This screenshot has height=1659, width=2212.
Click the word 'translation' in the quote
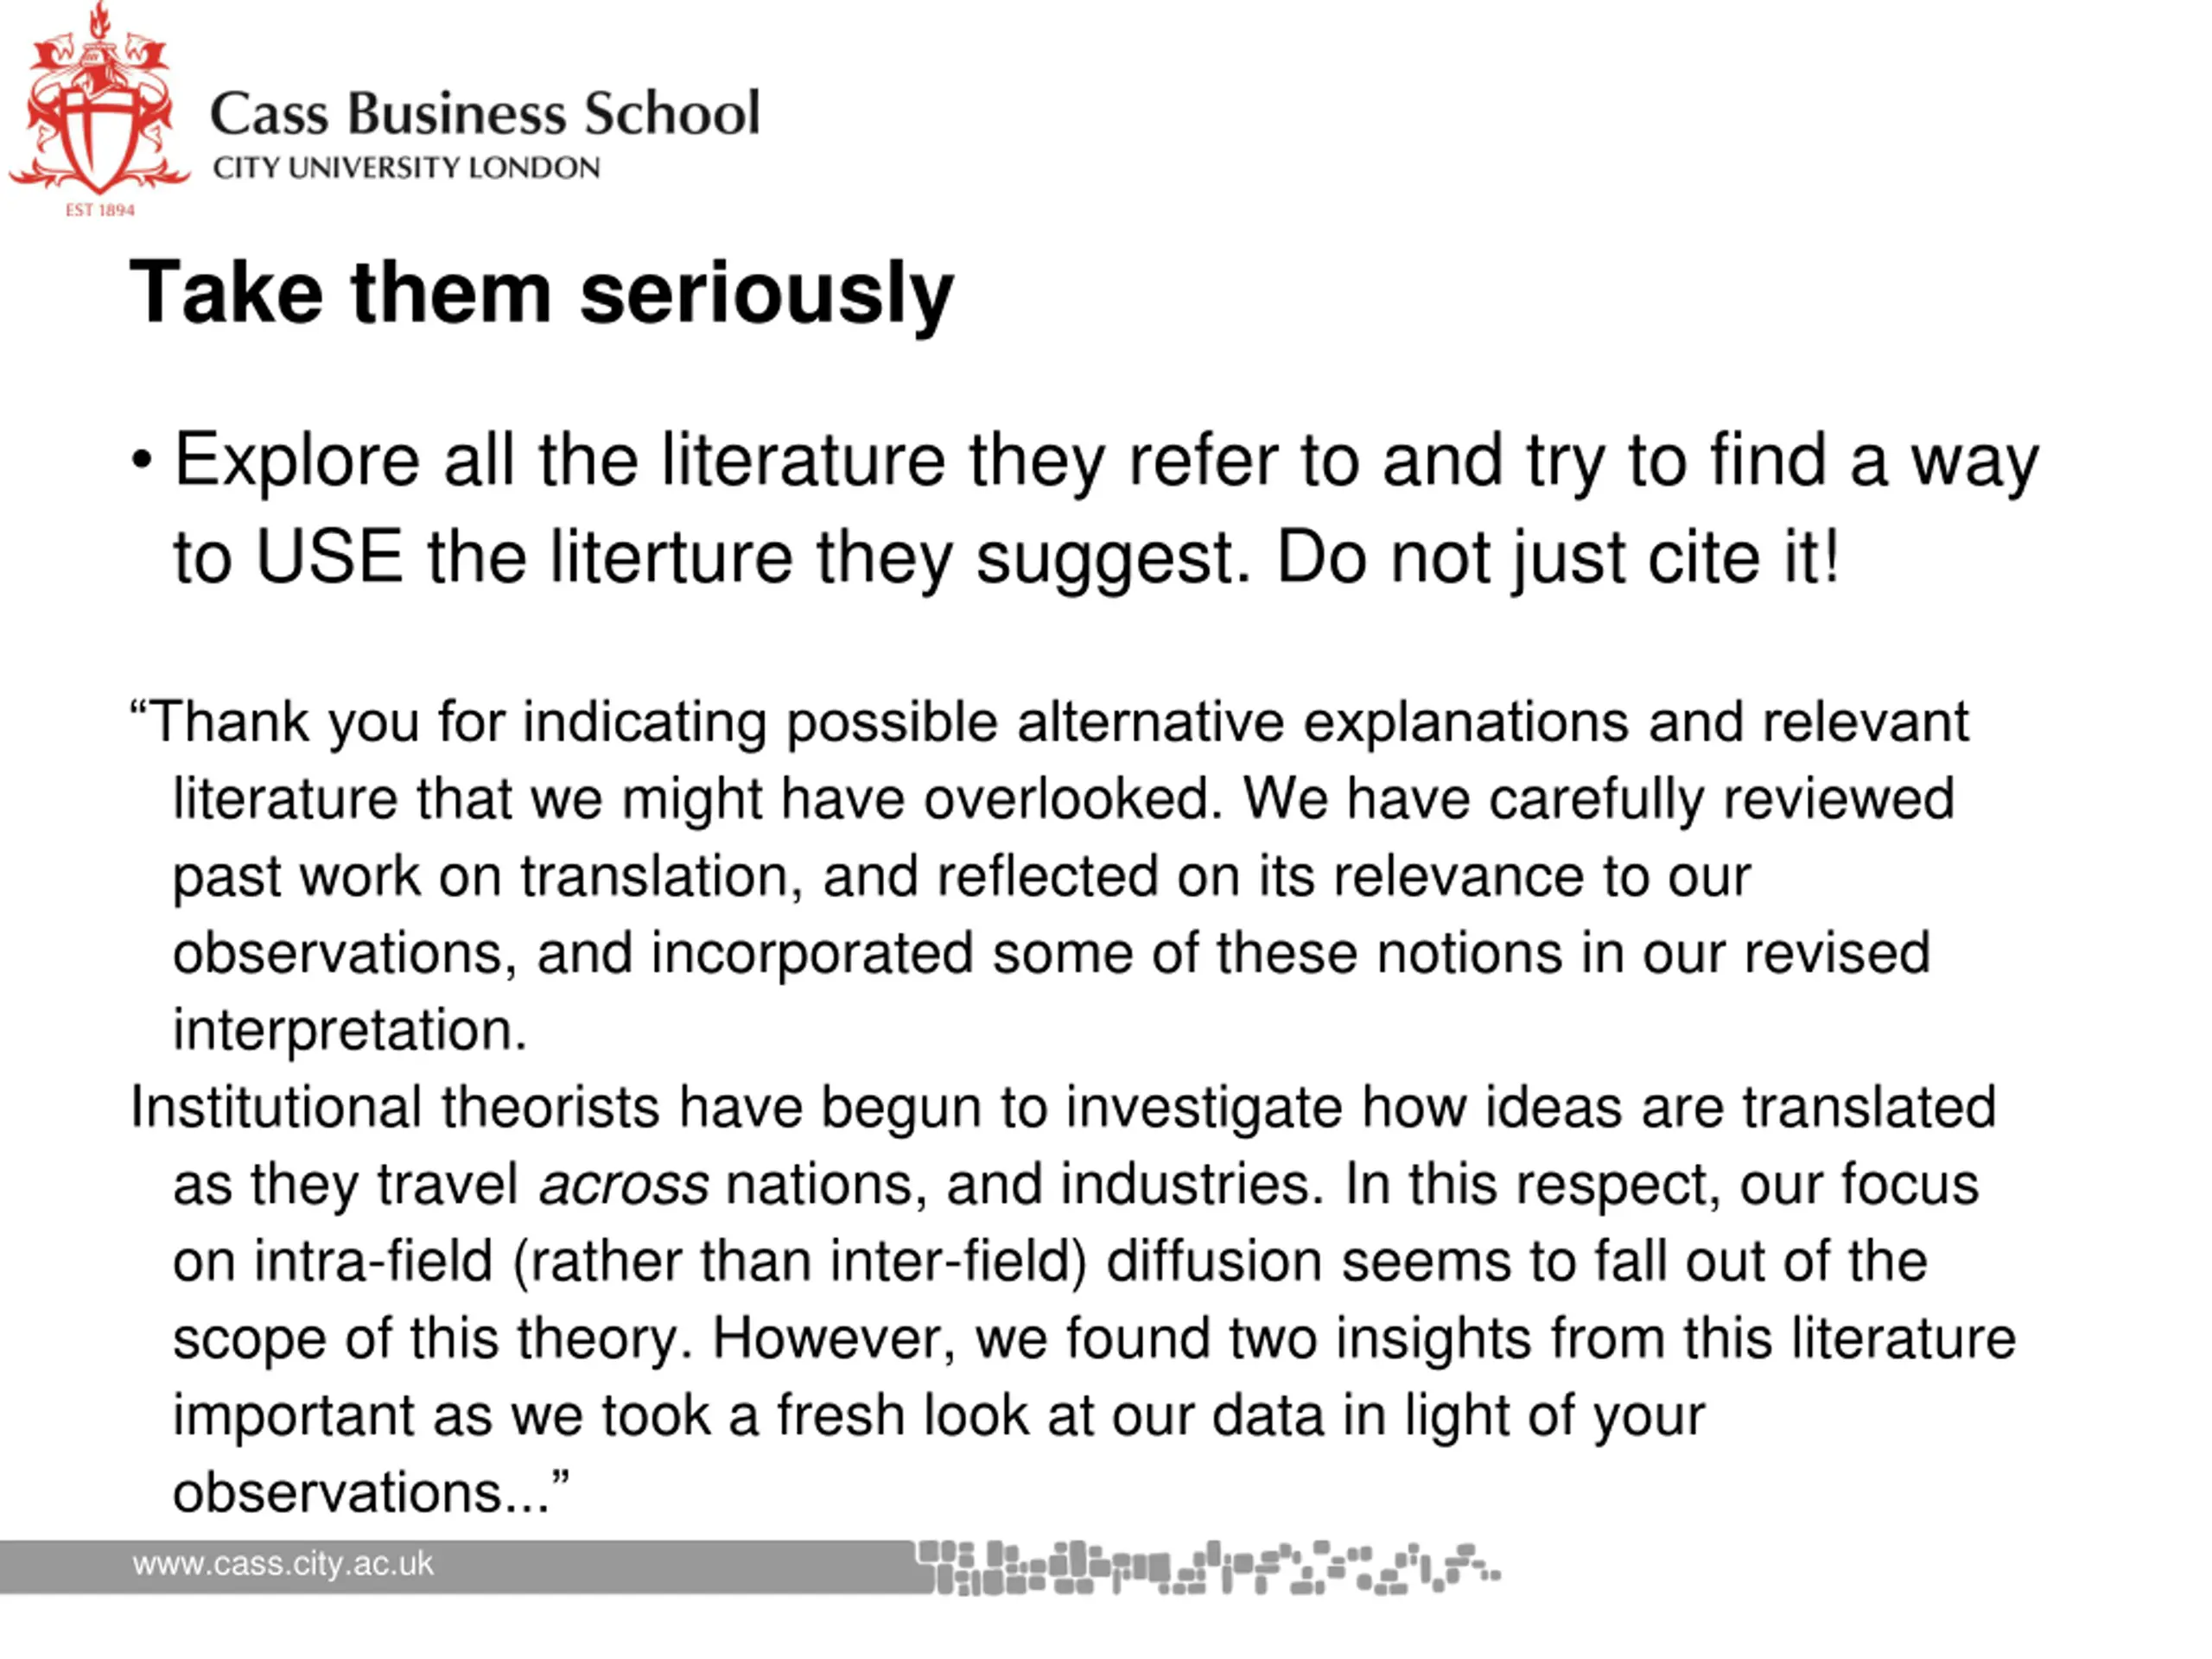click(x=654, y=876)
